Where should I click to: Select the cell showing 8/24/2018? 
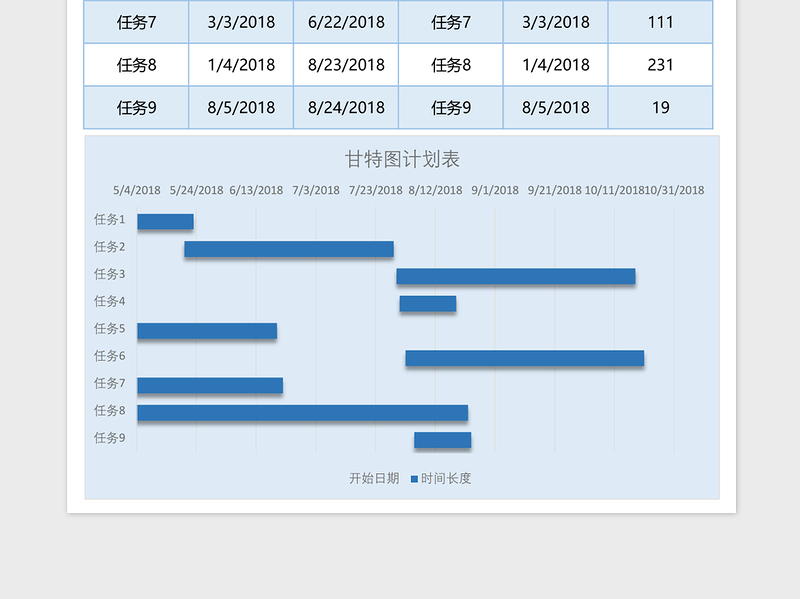tap(345, 107)
